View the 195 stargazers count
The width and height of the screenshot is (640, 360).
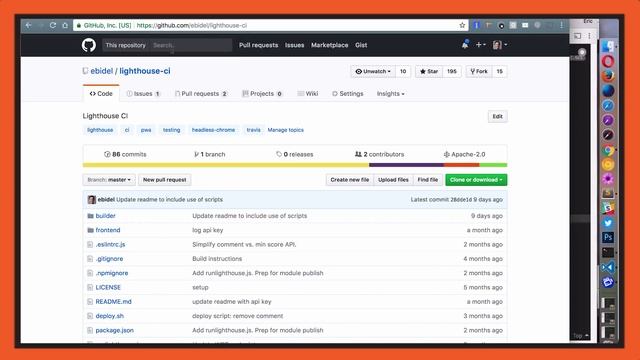(x=452, y=71)
